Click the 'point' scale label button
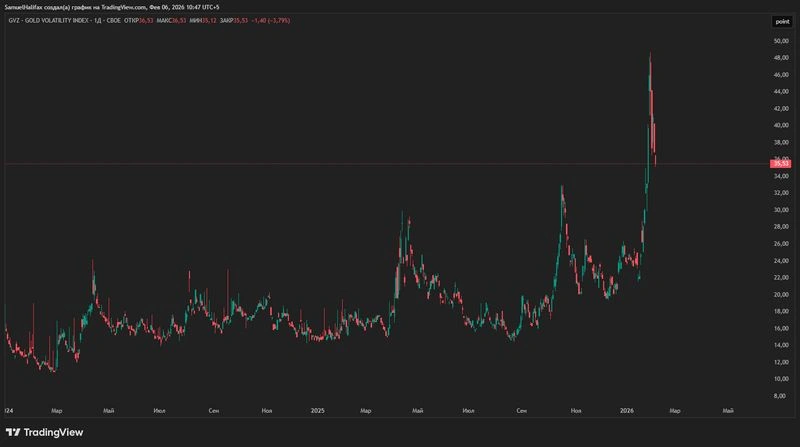Image resolution: width=800 pixels, height=447 pixels. tap(782, 21)
